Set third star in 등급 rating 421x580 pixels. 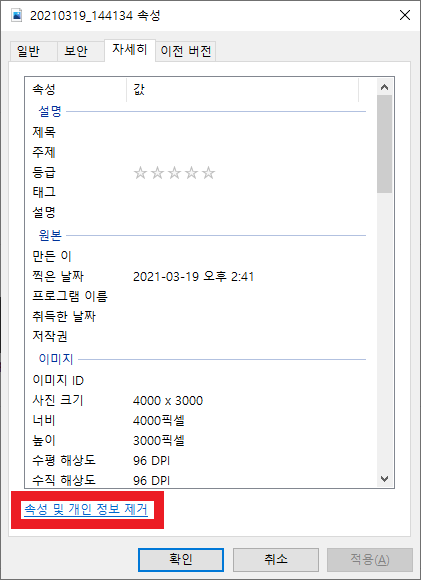pos(174,173)
